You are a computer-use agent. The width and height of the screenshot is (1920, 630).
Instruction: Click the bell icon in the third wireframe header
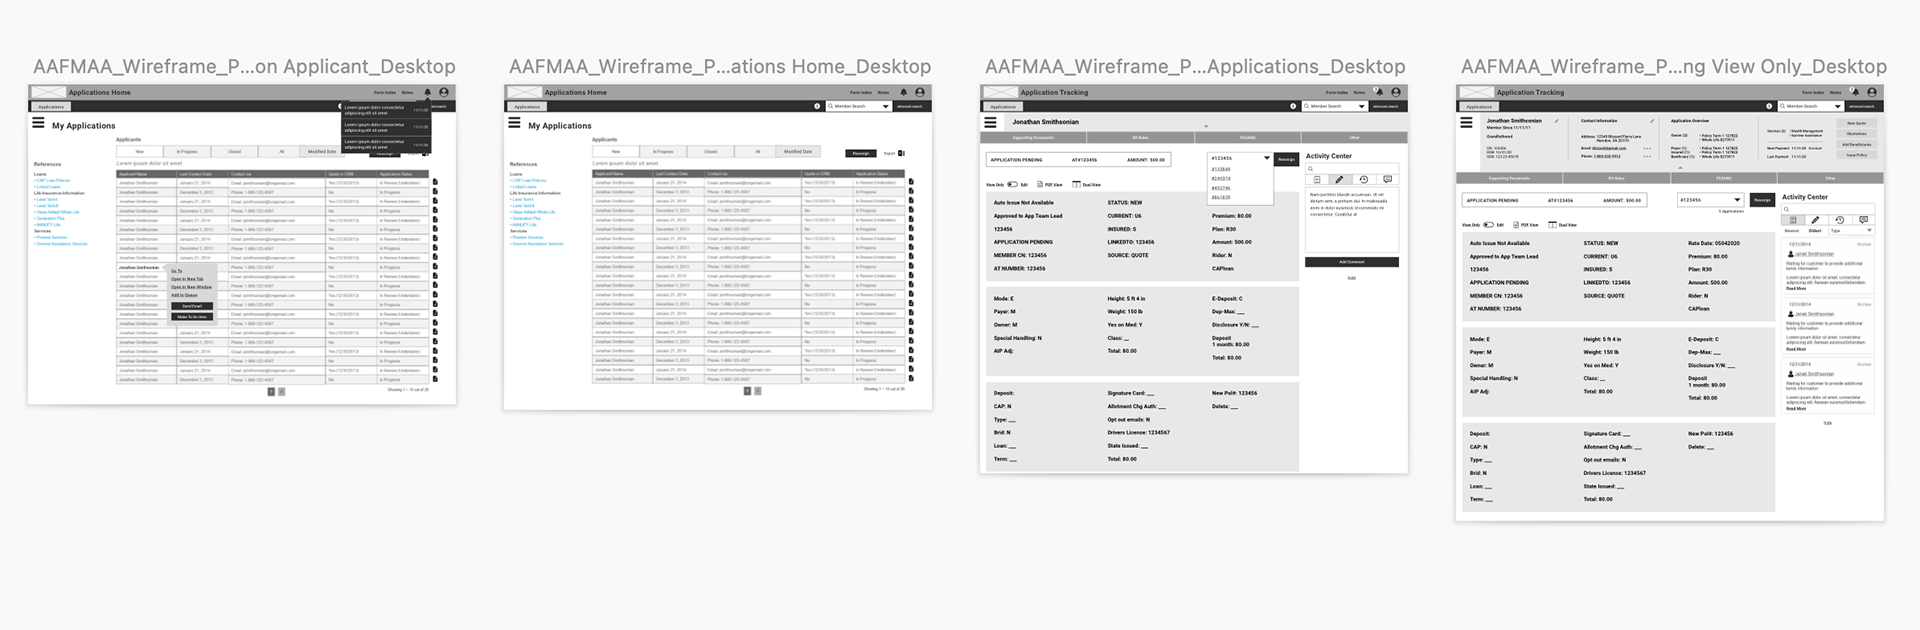click(1380, 92)
